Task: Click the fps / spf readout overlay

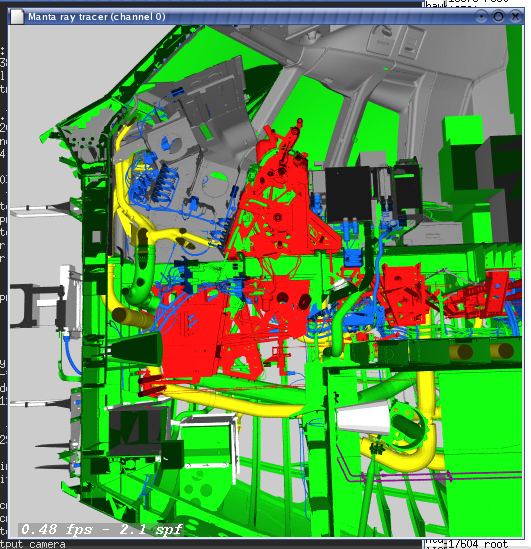Action: [x=102, y=529]
